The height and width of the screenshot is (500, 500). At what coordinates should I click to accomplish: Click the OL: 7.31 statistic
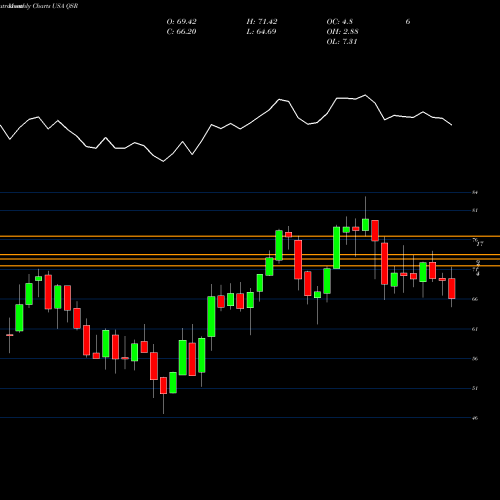(342, 42)
